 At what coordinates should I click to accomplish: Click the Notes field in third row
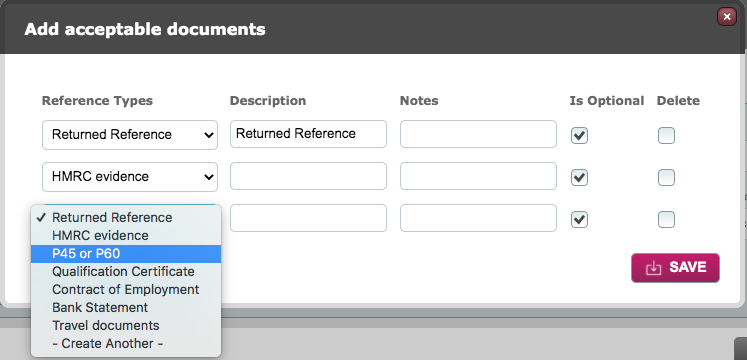(x=478, y=218)
